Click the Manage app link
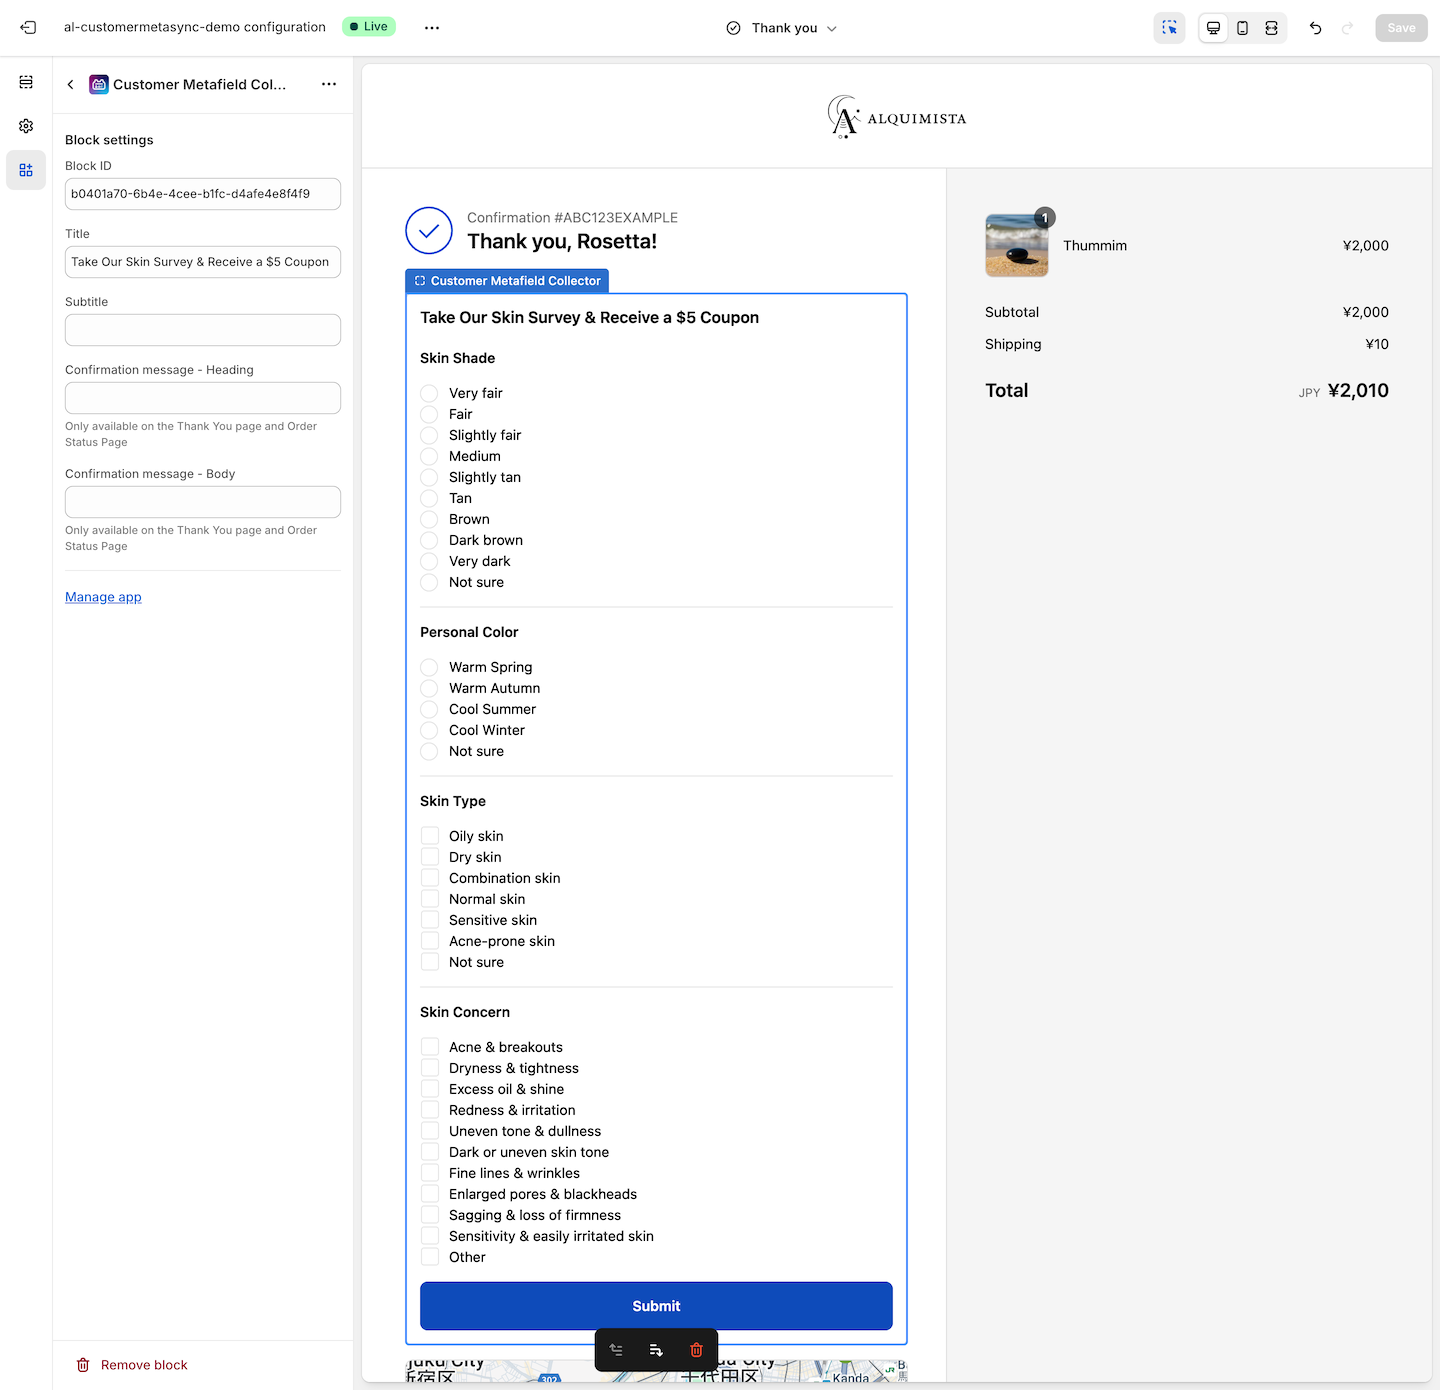Viewport: 1440px width, 1390px height. point(103,597)
